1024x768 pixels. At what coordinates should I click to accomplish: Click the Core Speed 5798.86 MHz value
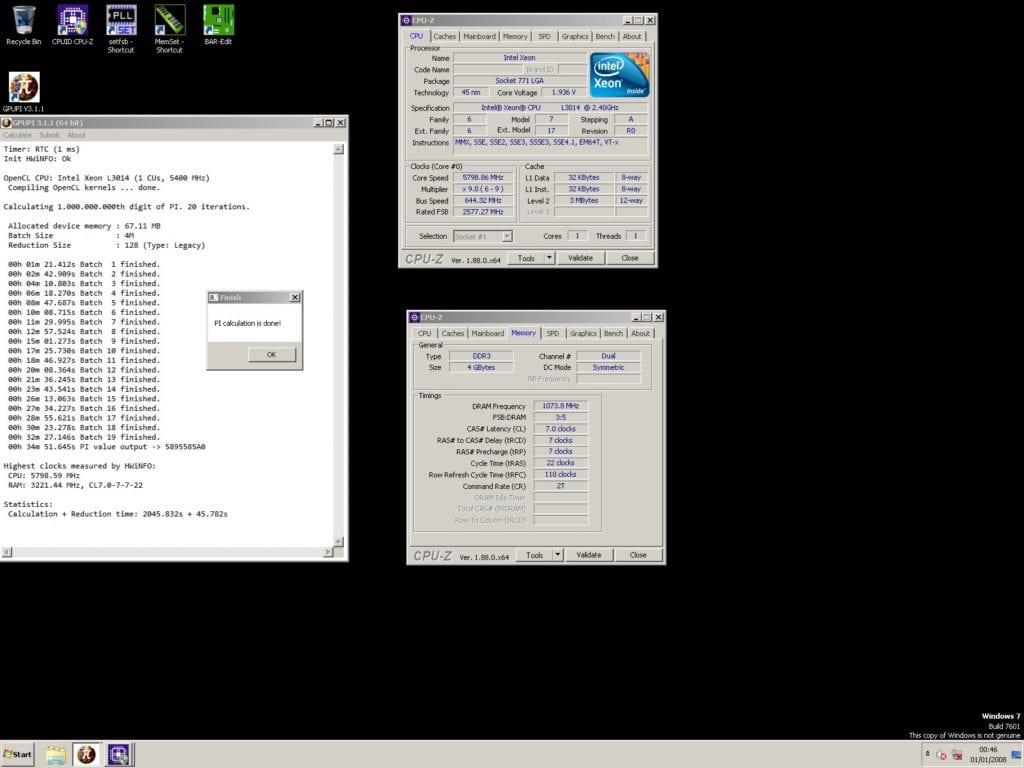tap(483, 178)
